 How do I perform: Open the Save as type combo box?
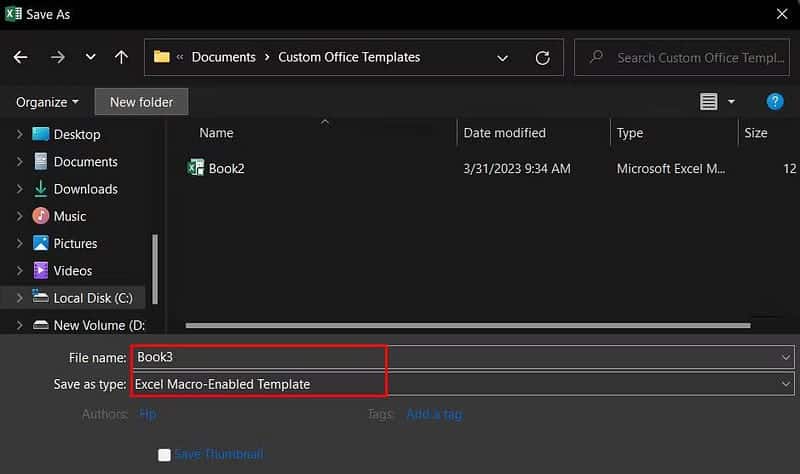tap(463, 384)
